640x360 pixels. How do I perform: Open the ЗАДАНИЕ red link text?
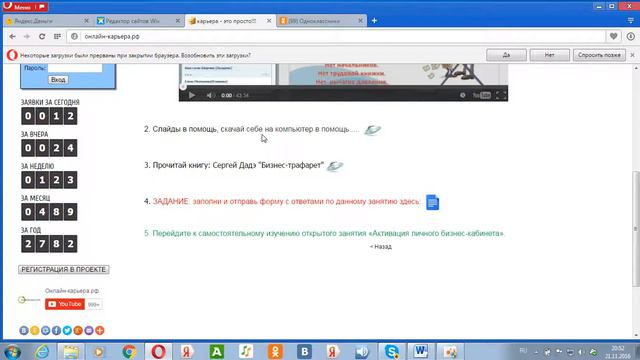click(x=286, y=202)
